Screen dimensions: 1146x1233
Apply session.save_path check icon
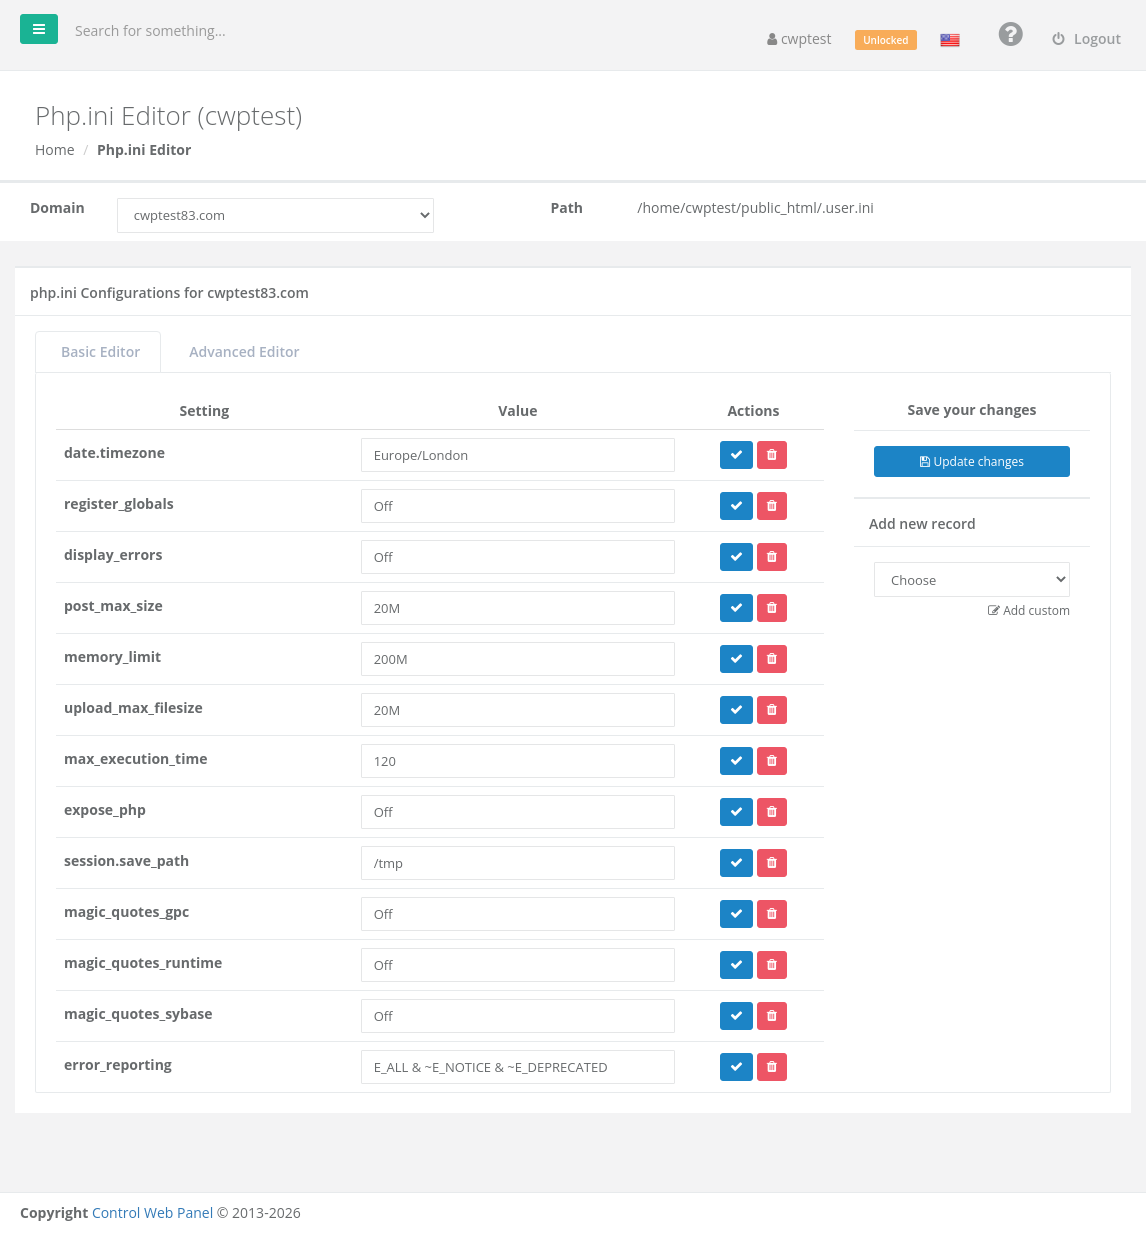[736, 863]
